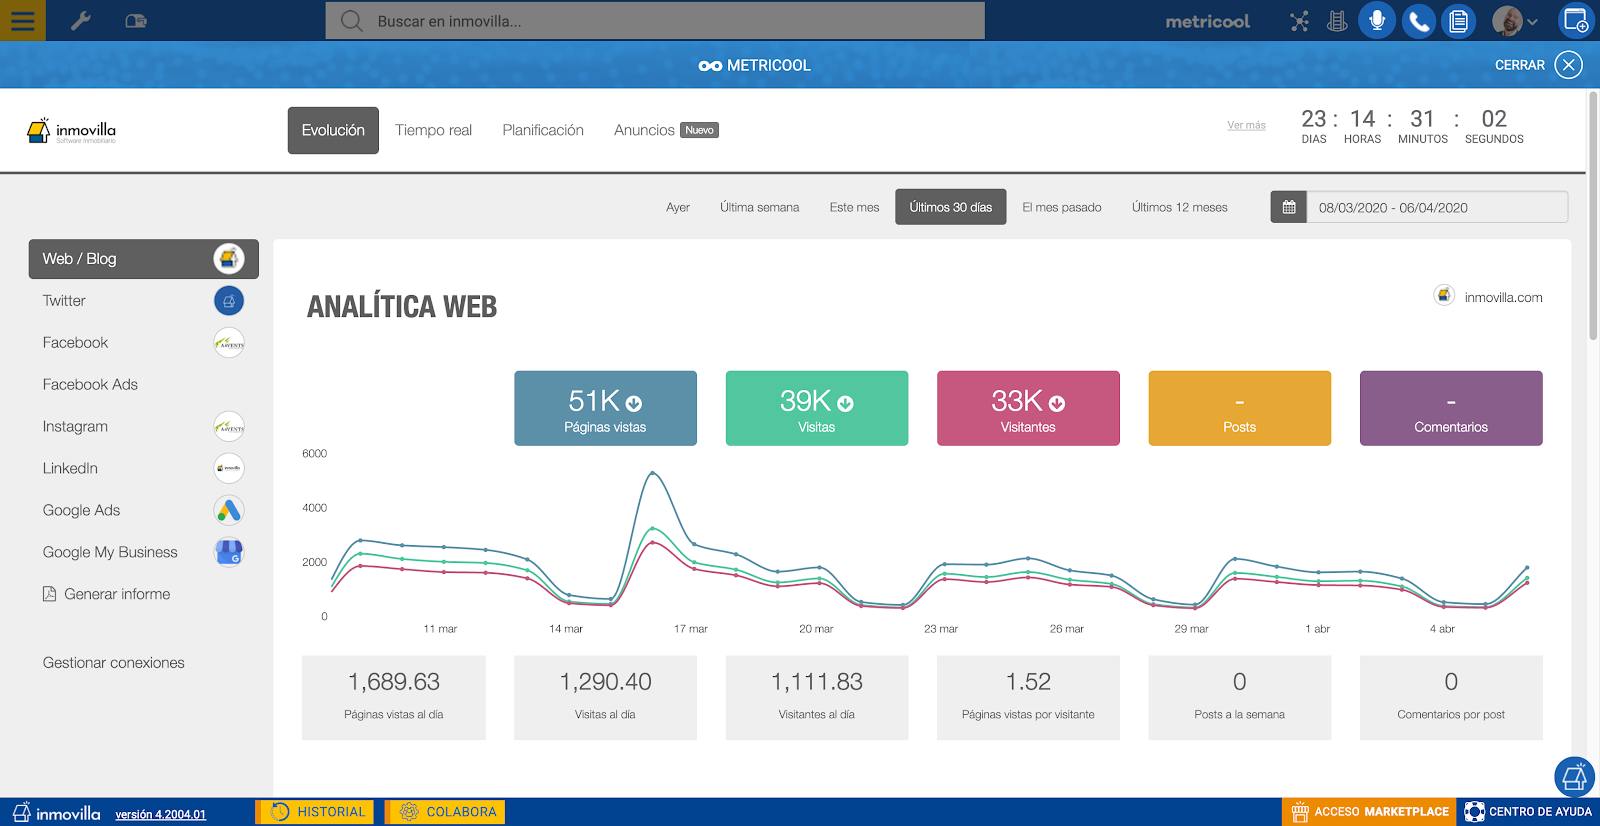1600x826 pixels.
Task: Open the clipboard notes button
Action: click(x=1459, y=21)
